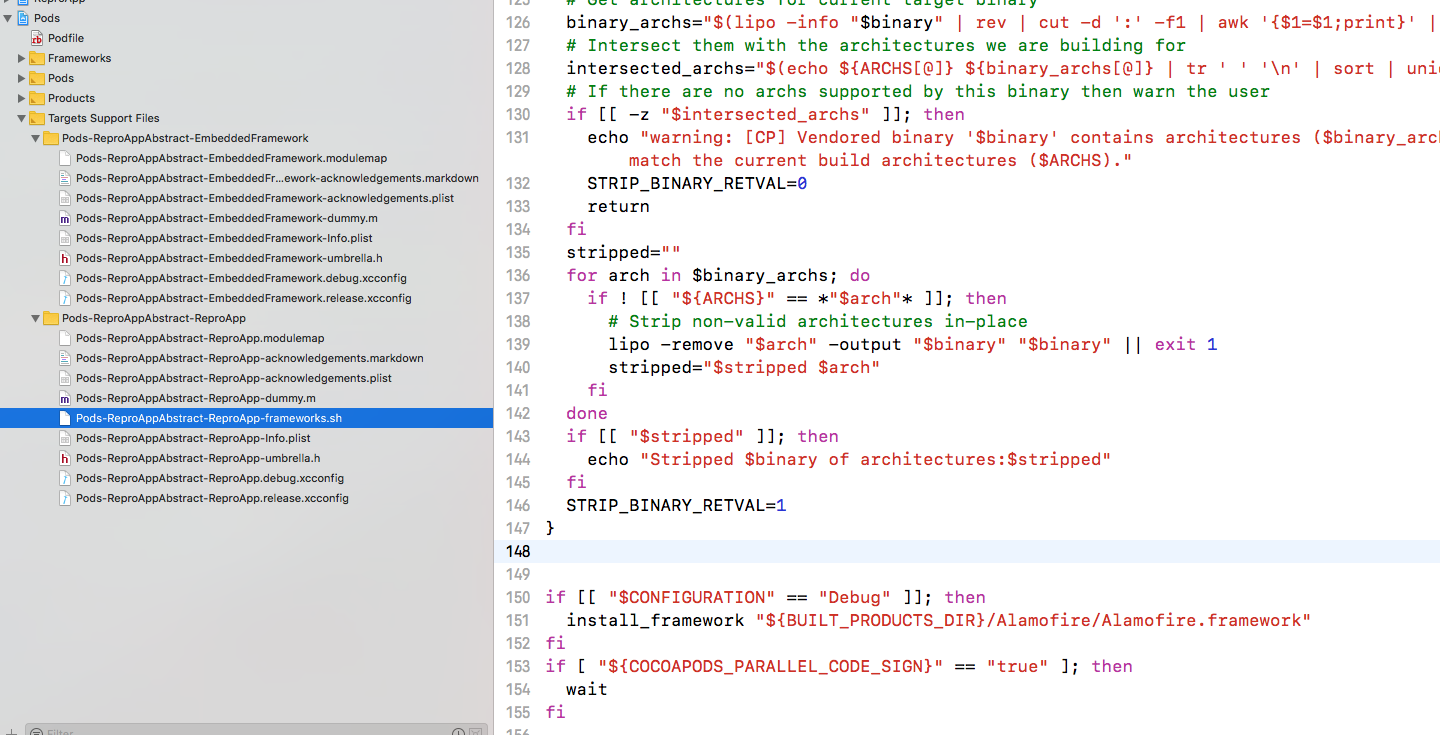Expand the Pods subfolder triangle below Frameworks
This screenshot has width=1440, height=735.
point(22,78)
